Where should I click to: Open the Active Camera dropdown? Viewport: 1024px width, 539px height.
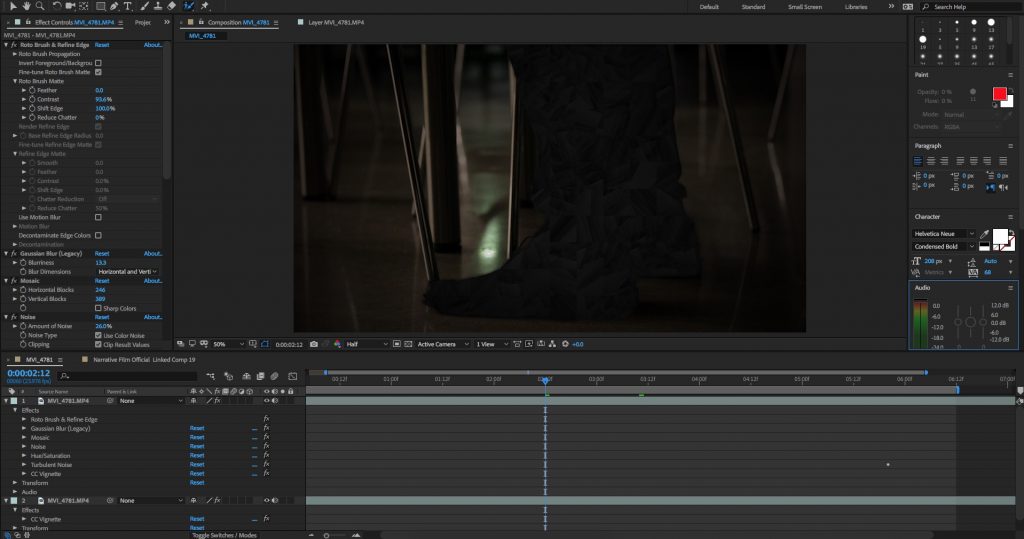440,344
